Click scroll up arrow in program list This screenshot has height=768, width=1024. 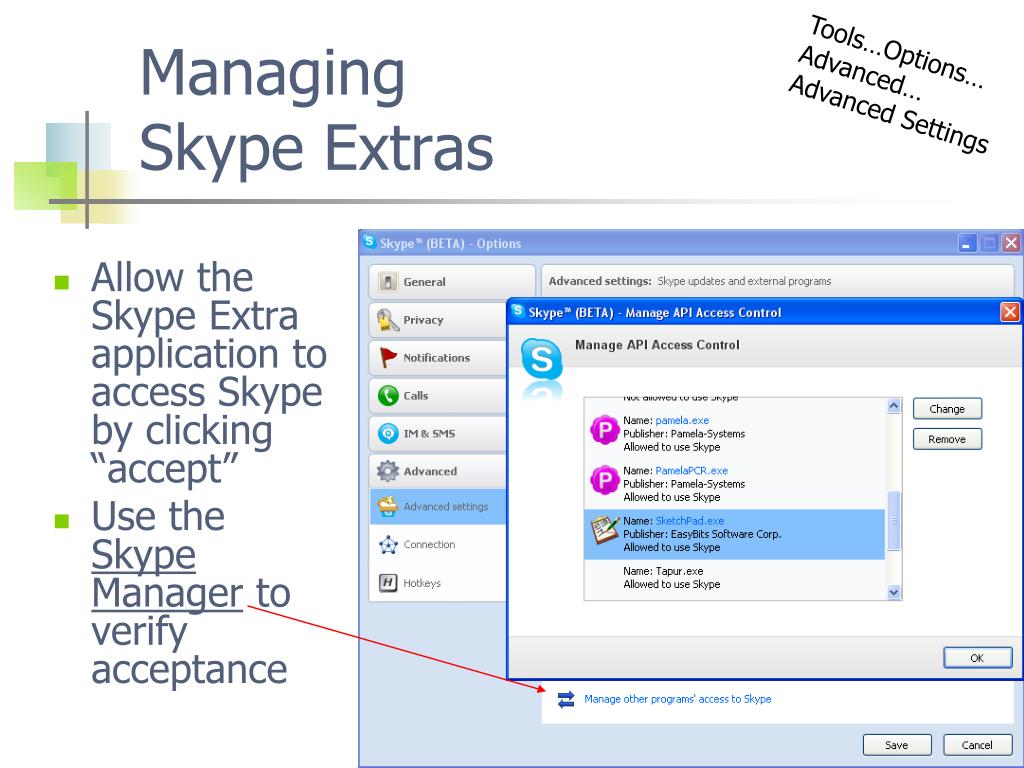(x=894, y=406)
